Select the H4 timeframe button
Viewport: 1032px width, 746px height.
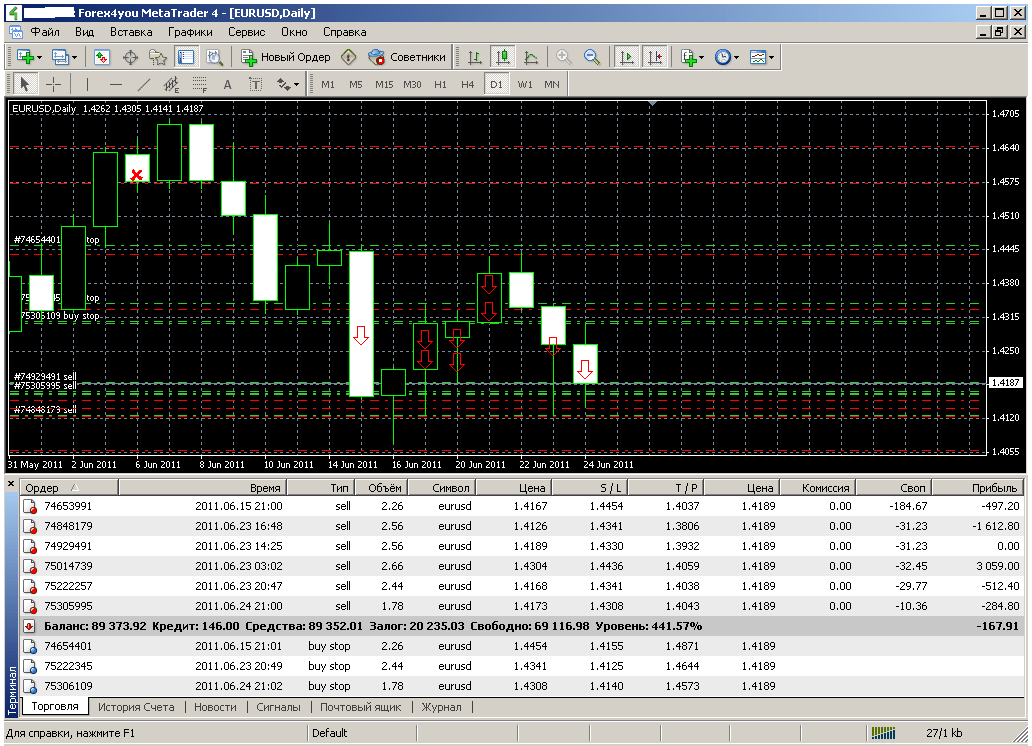pos(468,84)
